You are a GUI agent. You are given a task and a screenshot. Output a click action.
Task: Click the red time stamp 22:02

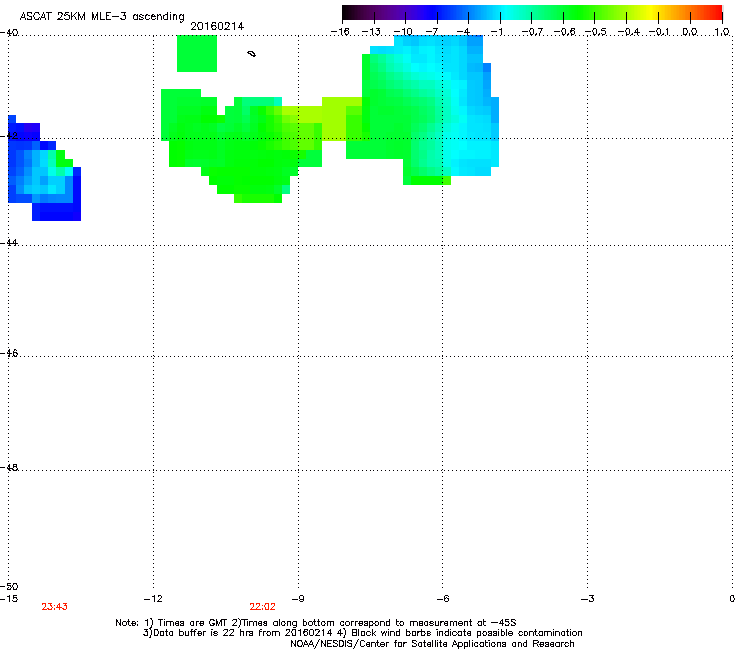[262, 607]
